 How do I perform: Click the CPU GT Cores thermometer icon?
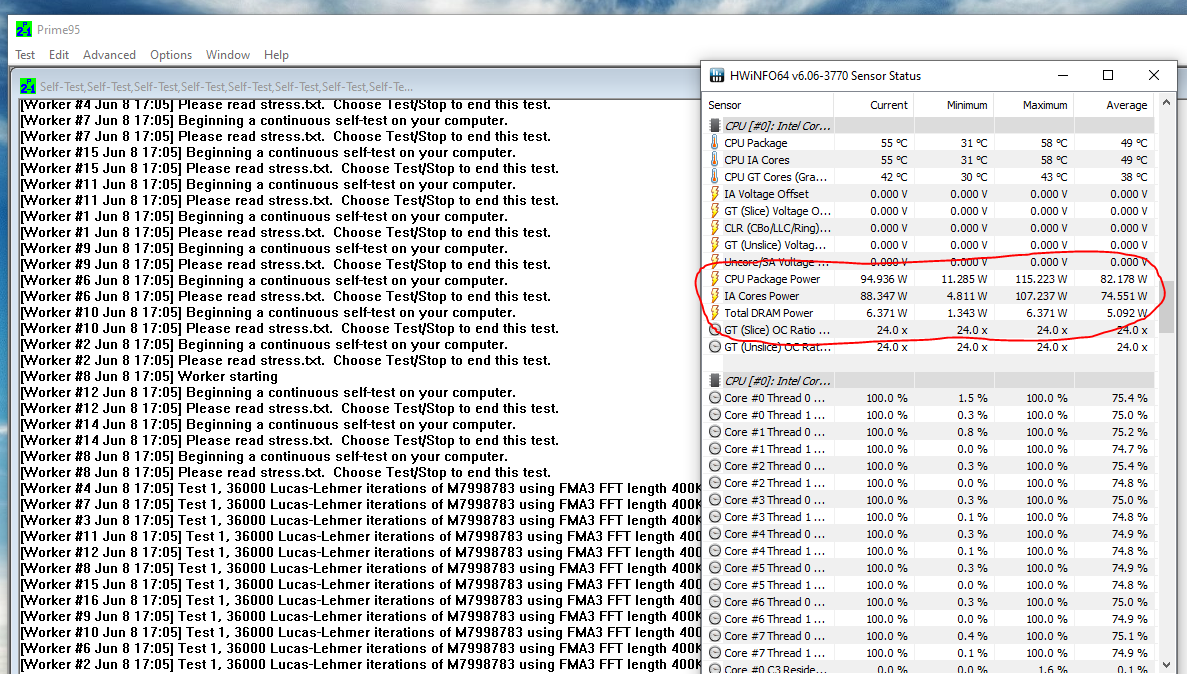pyautogui.click(x=714, y=176)
